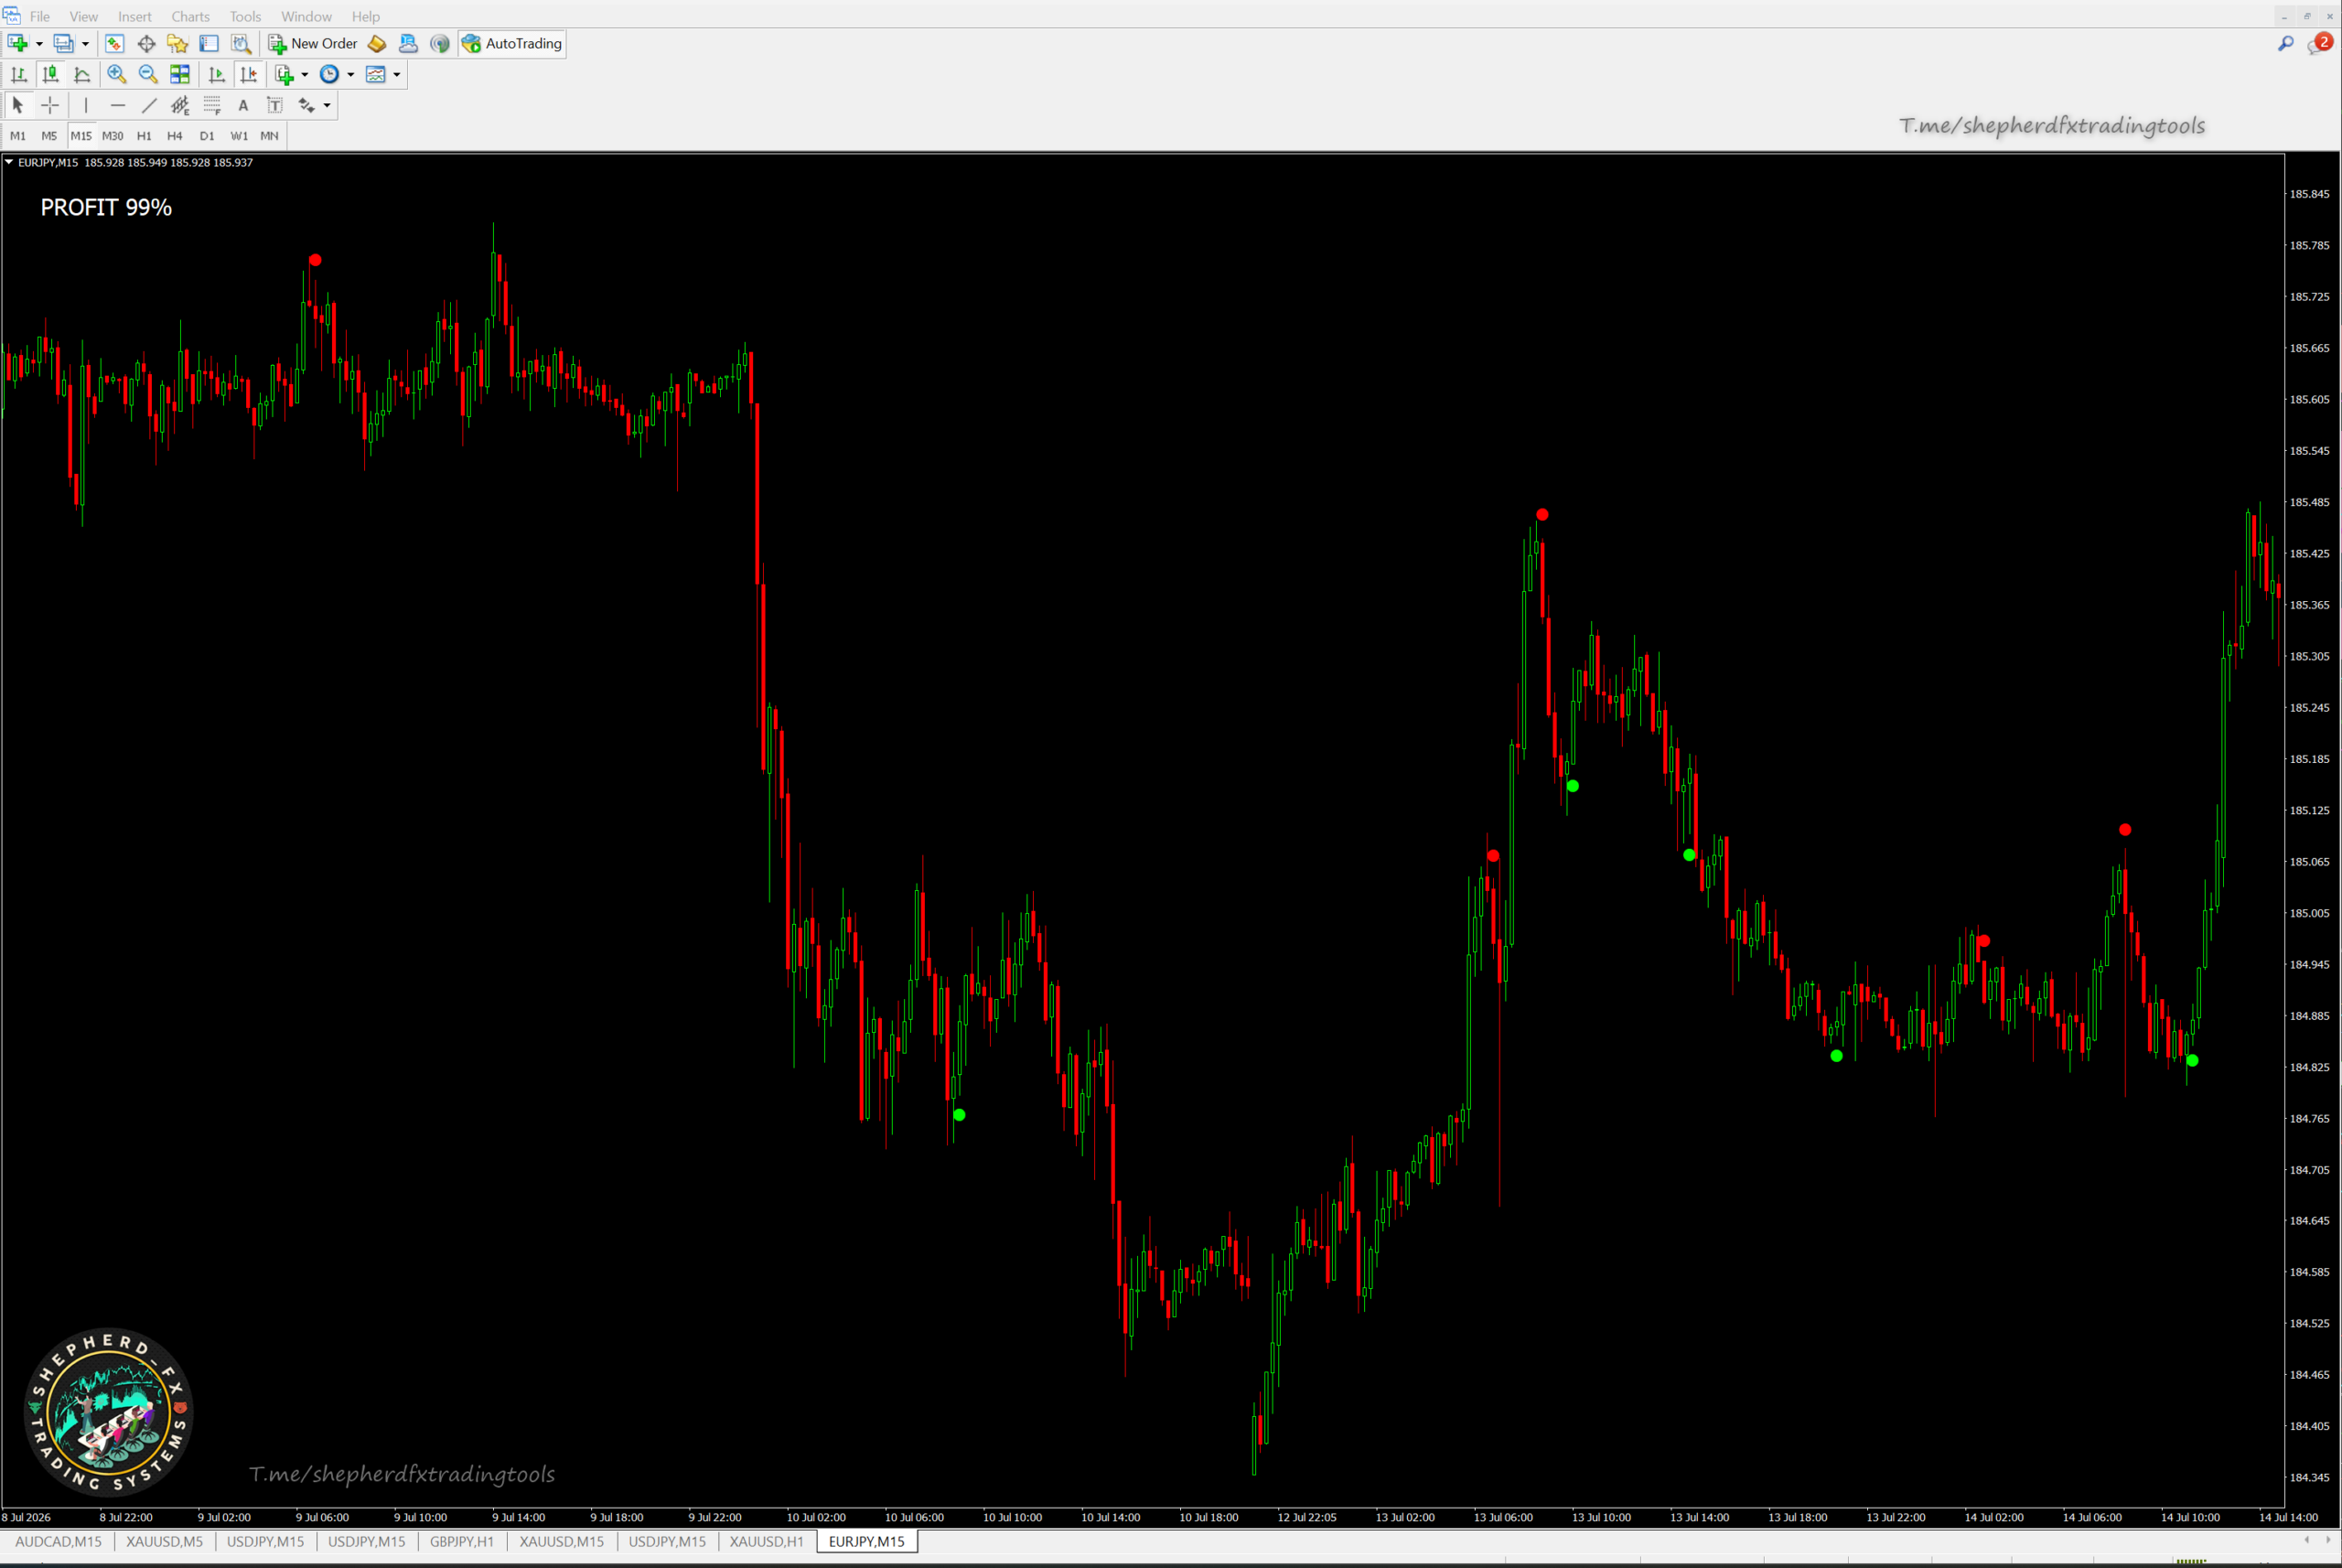
Task: Toggle Chart Shift from right border
Action: pos(249,74)
